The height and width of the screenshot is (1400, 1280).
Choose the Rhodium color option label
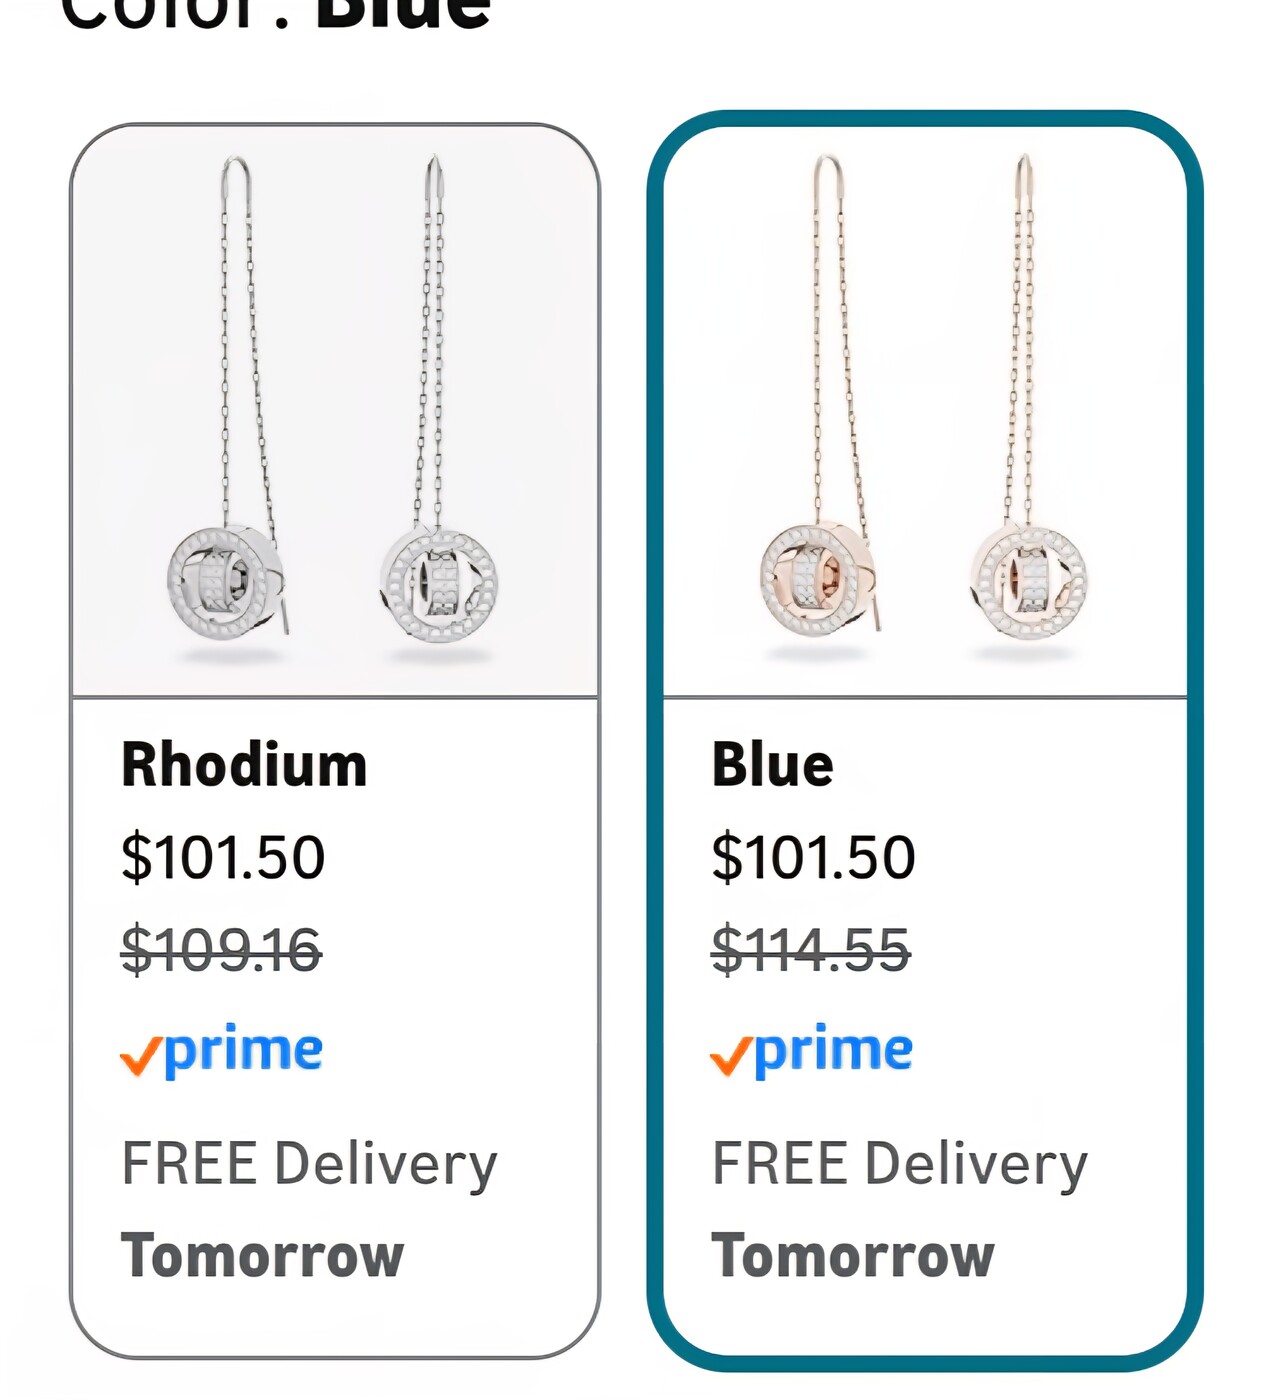(x=244, y=765)
